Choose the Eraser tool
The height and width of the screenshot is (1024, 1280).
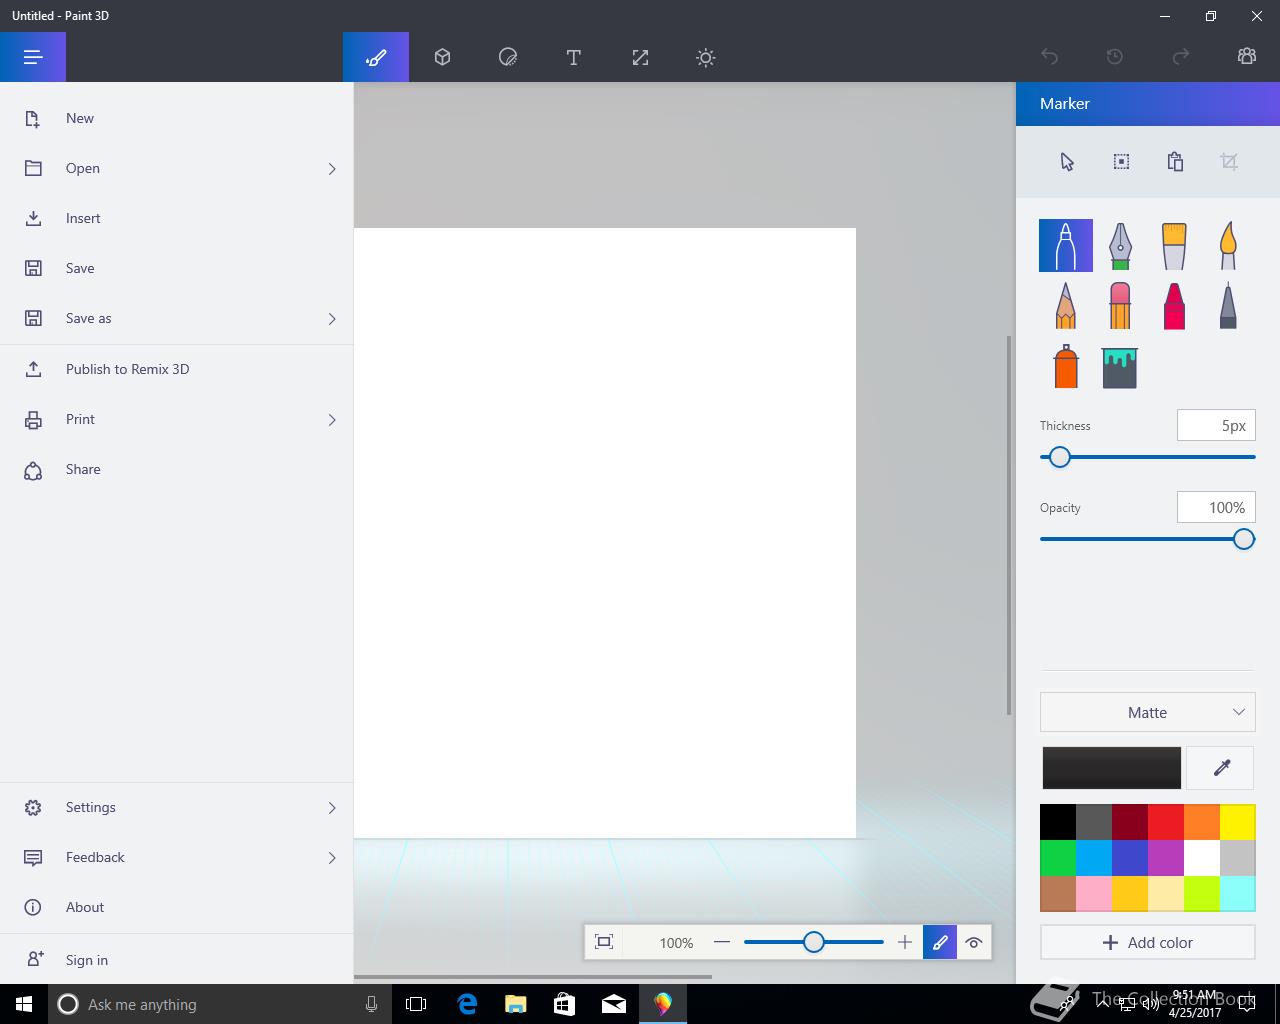1120,306
